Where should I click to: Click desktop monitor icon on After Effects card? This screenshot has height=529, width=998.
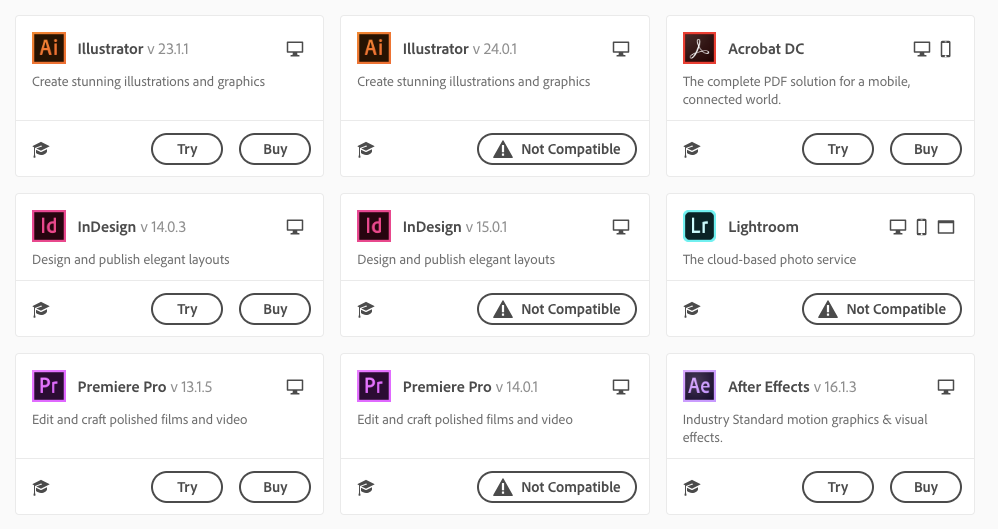coord(946,386)
